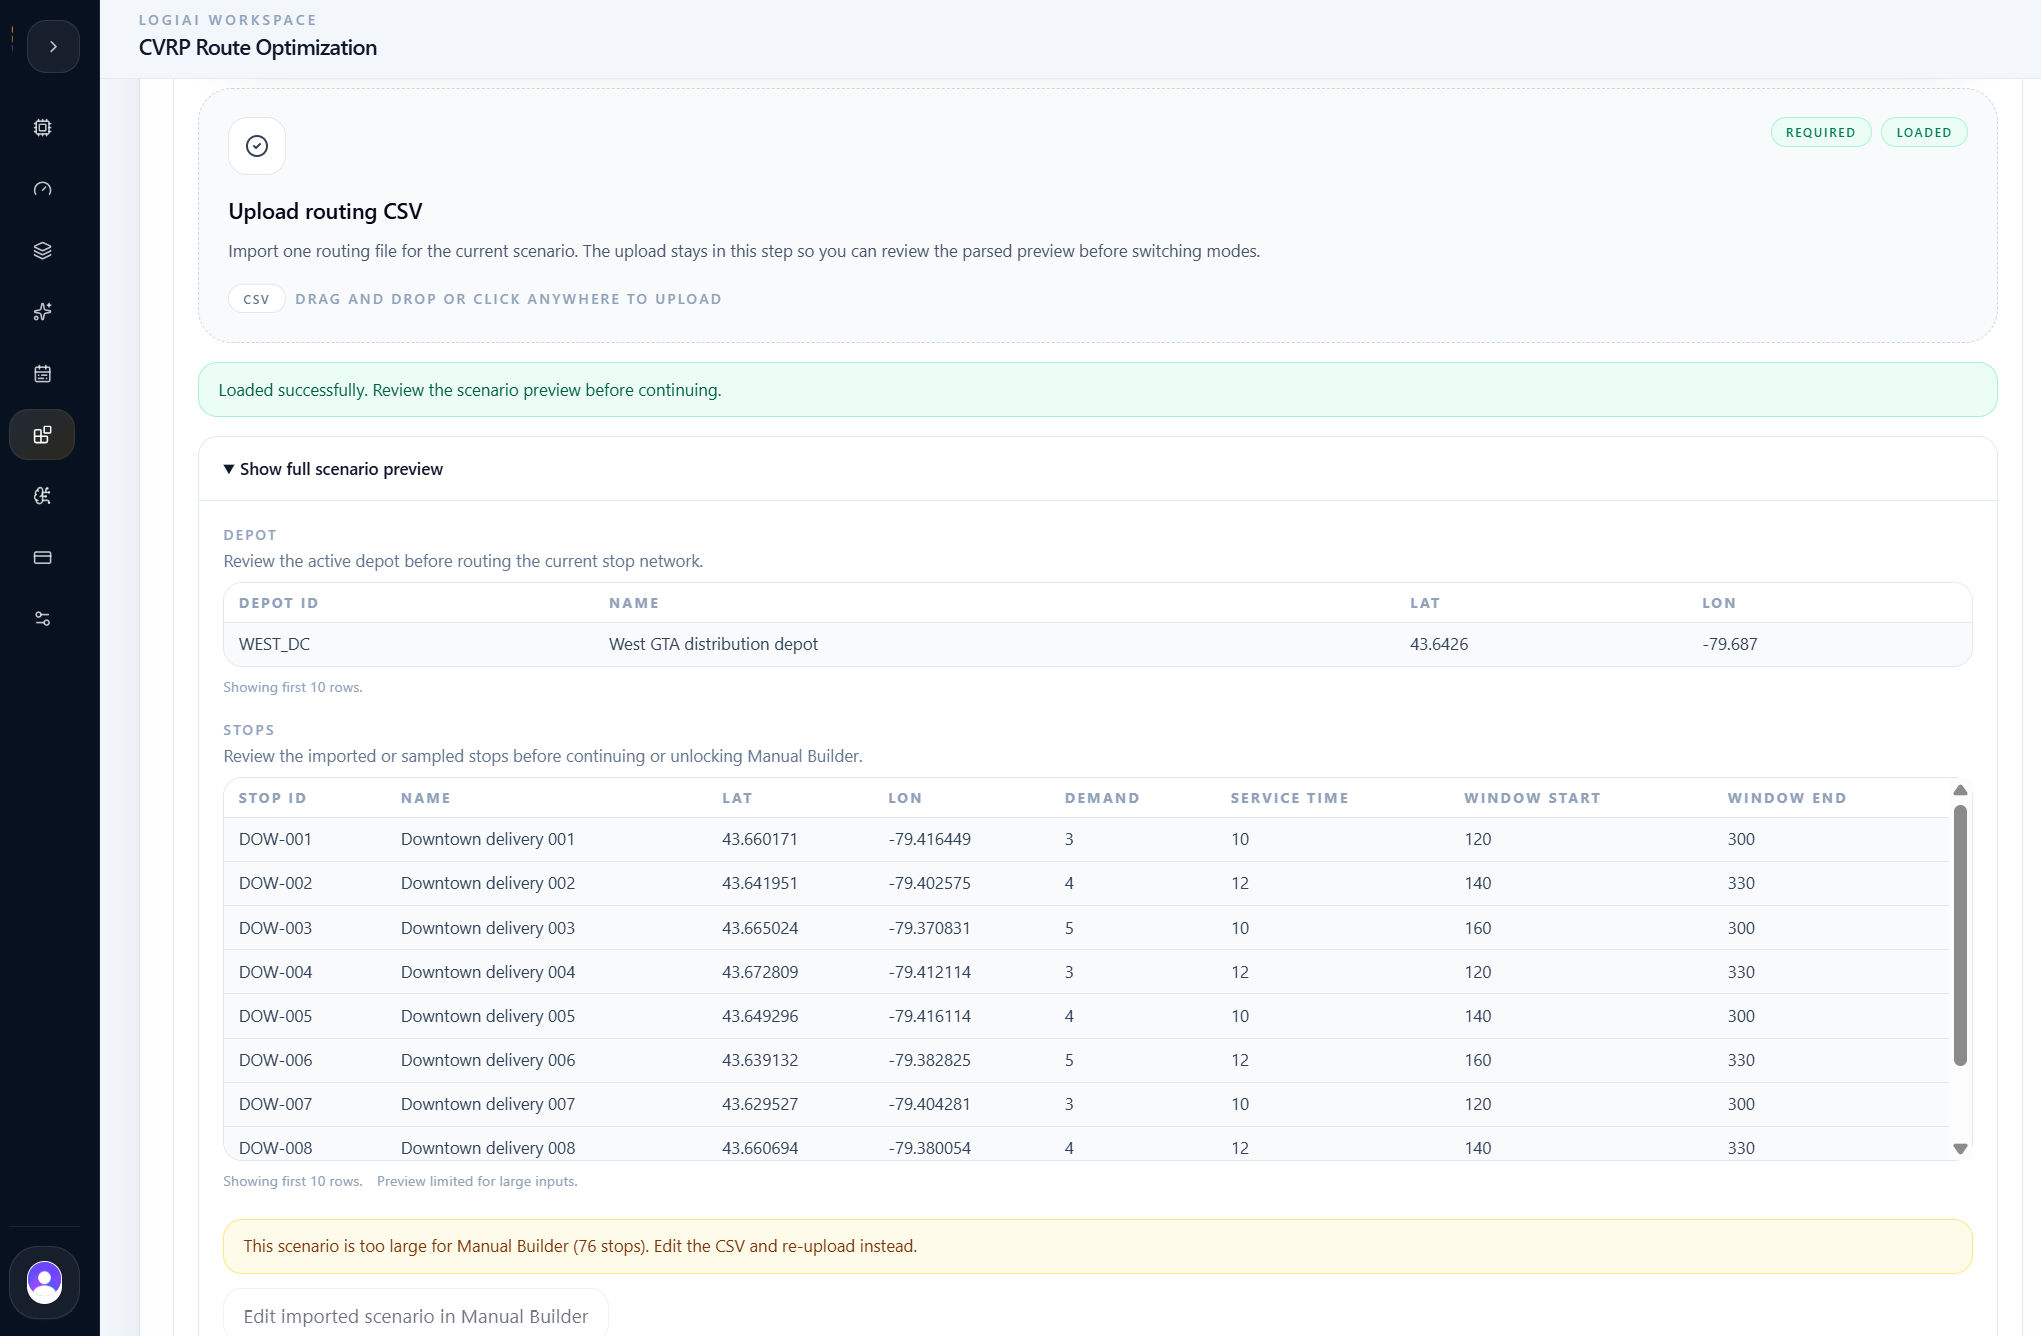This screenshot has width=2041, height=1336.
Task: Click Preview limited for large inputs note
Action: (x=477, y=1181)
